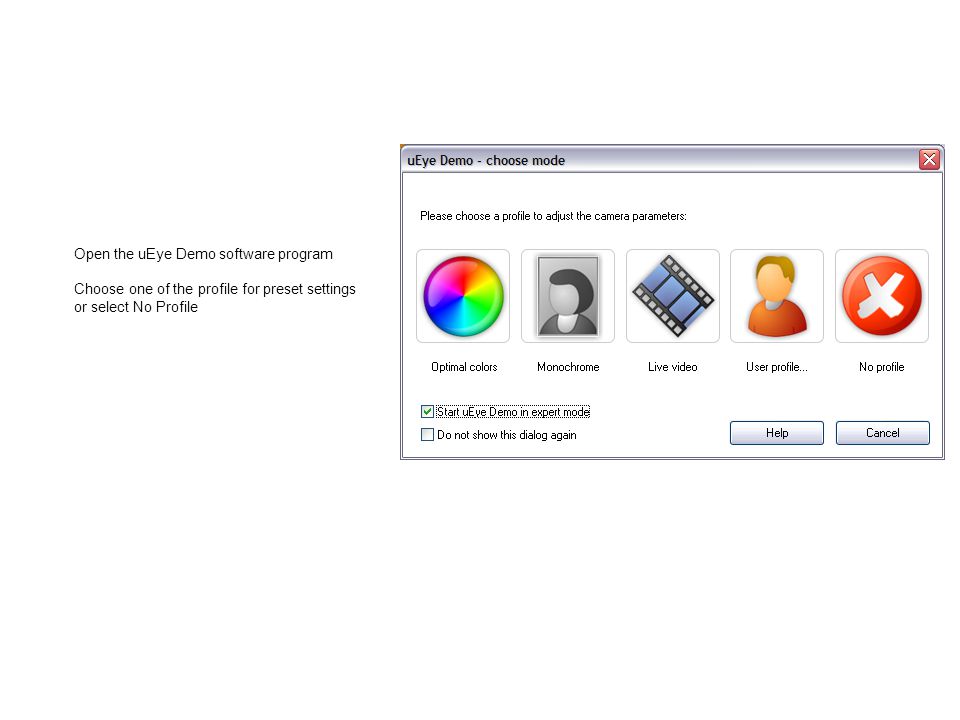This screenshot has height=720, width=960.
Task: Close the uEye Demo dialog window
Action: tap(929, 160)
